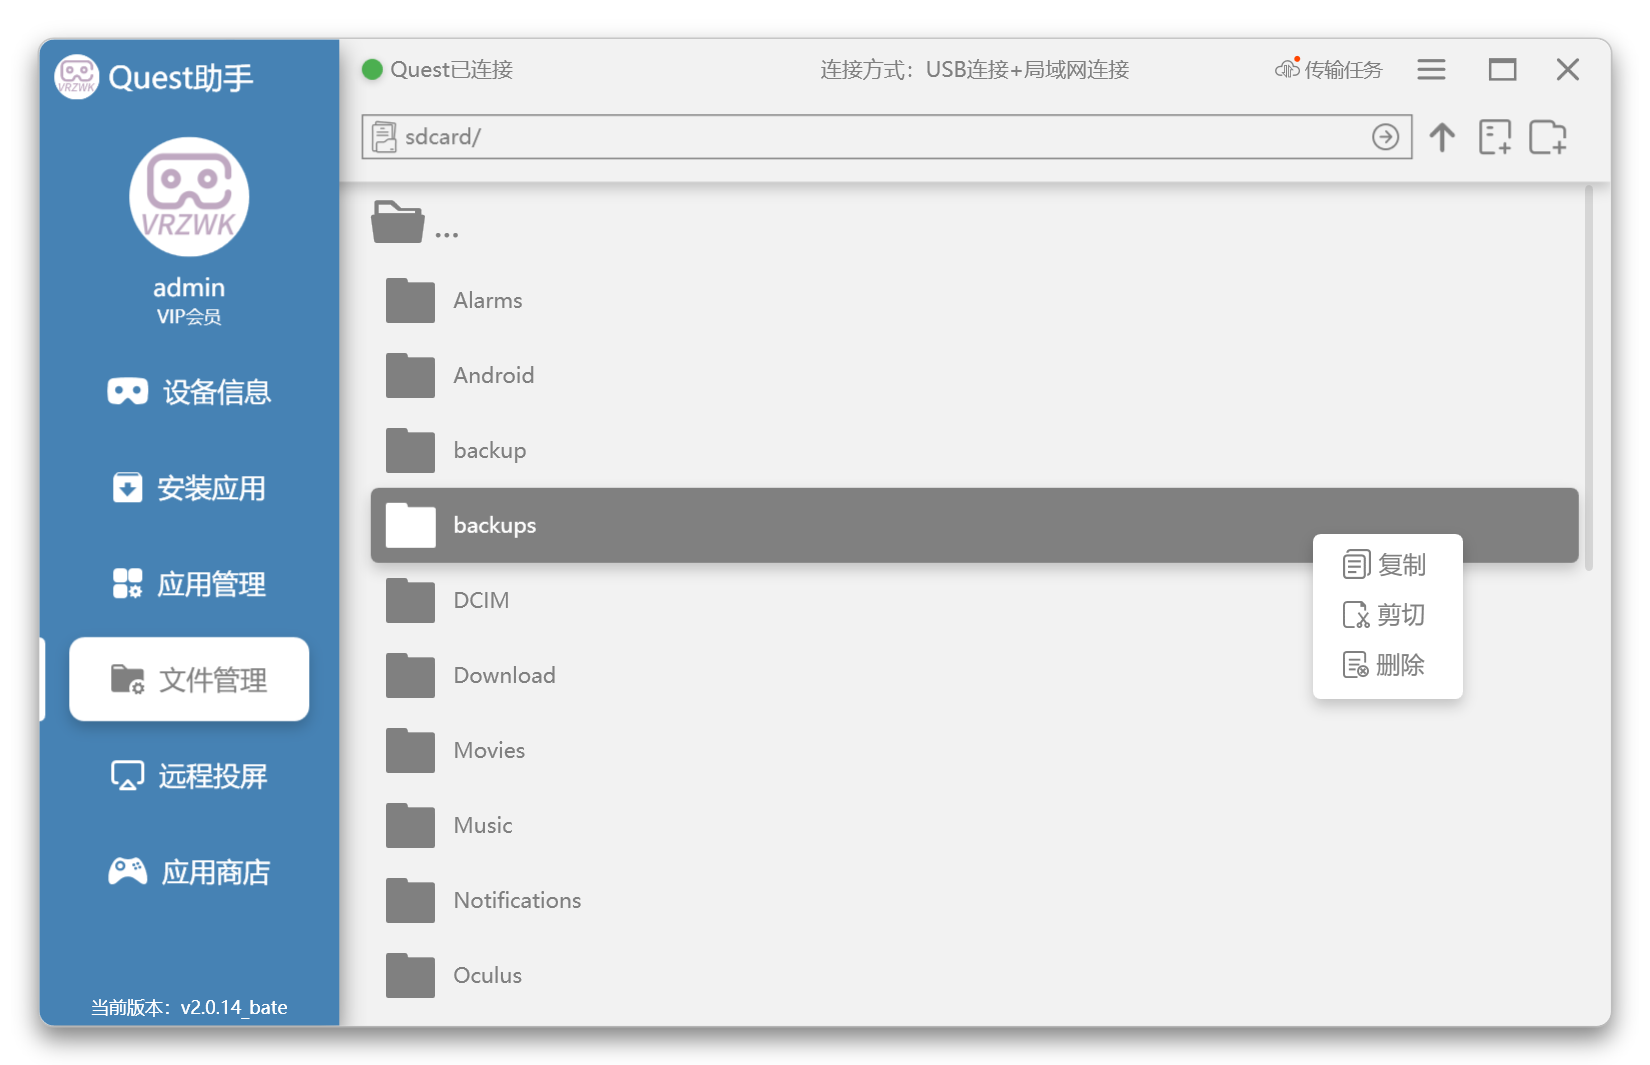
Task: Open Remote Screen Casting section
Action: 189,776
